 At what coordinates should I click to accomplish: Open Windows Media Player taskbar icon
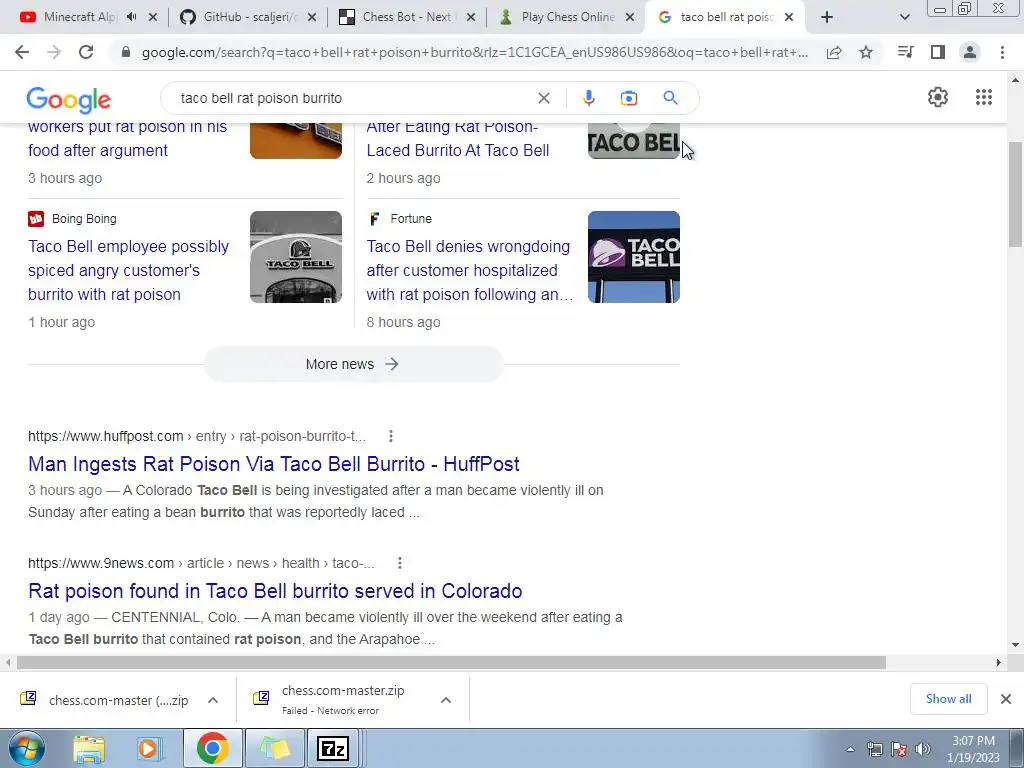(x=149, y=748)
